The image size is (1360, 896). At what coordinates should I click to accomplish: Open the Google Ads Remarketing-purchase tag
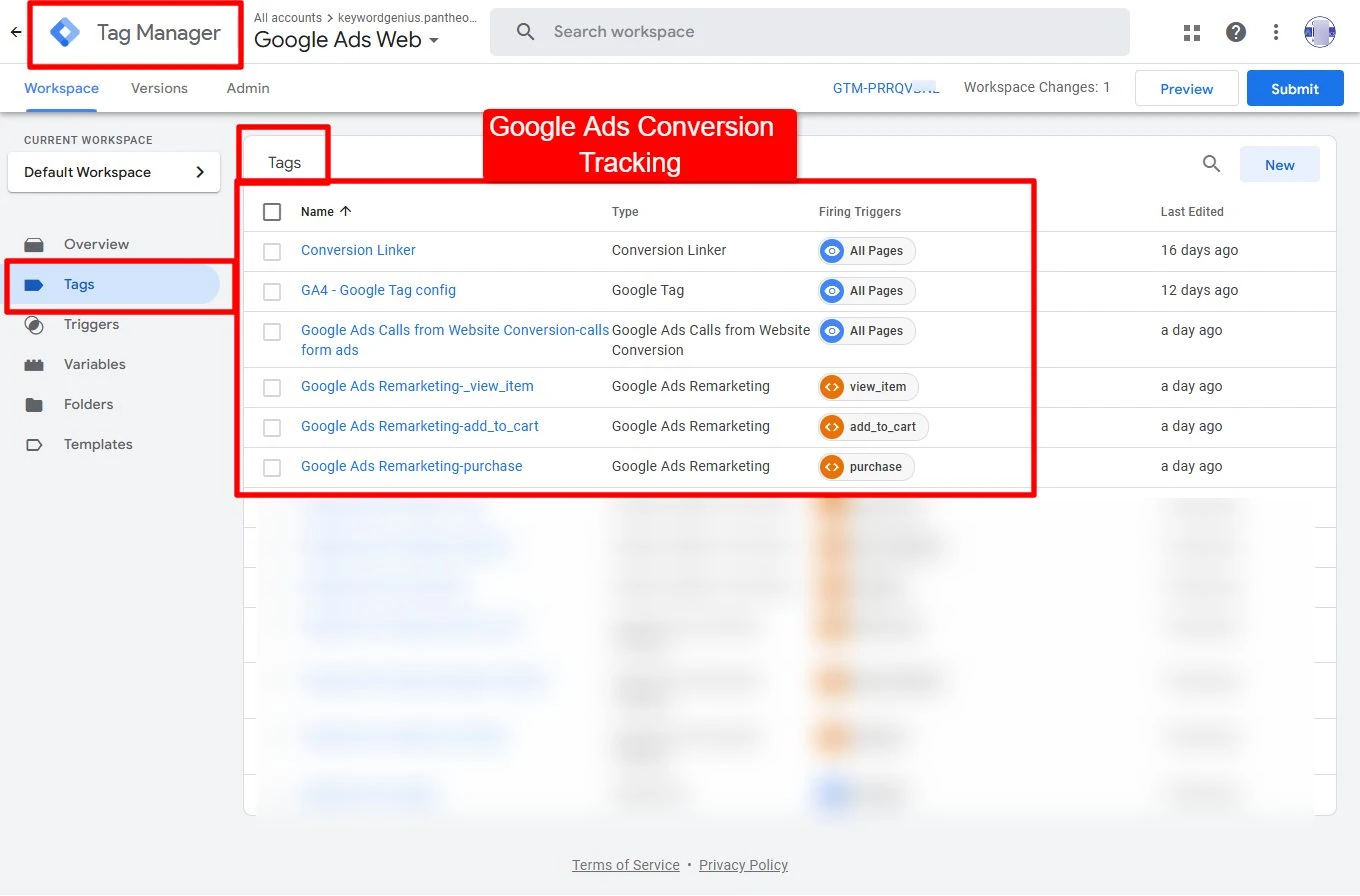pyautogui.click(x=411, y=466)
